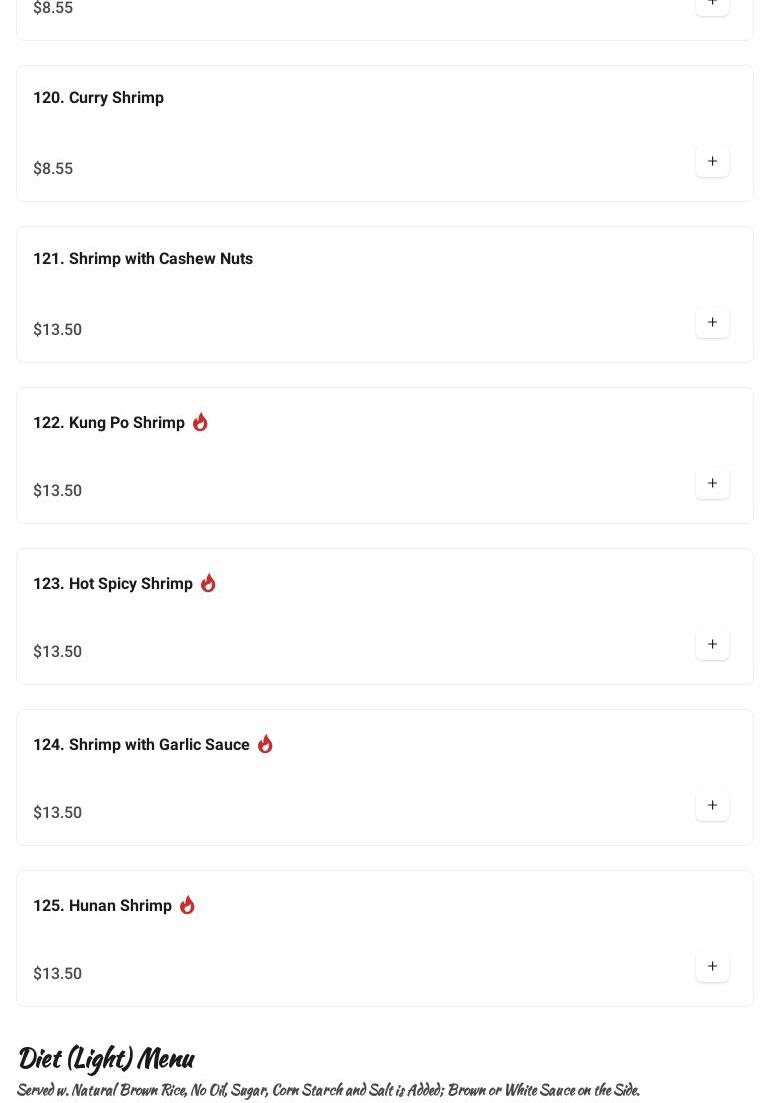Open the 120. Curry Shrimp item
This screenshot has width=770, height=1103.
click(x=98, y=98)
